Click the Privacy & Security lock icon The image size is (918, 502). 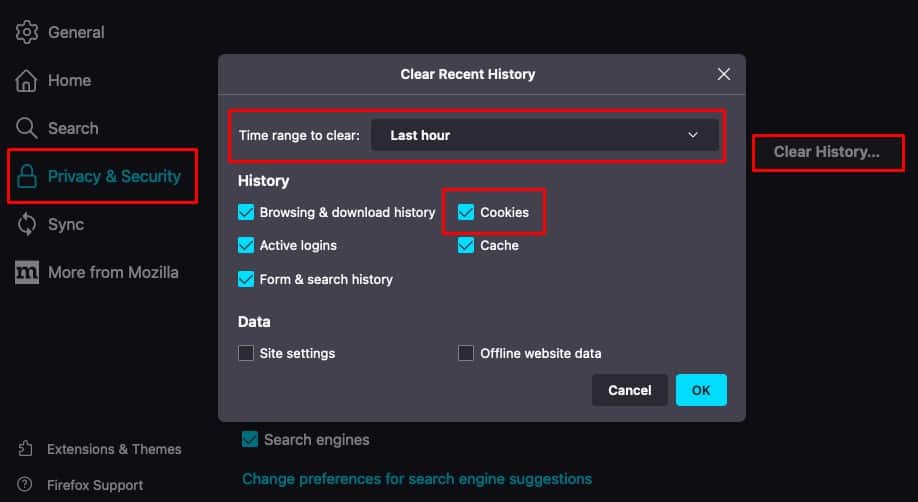(26, 176)
